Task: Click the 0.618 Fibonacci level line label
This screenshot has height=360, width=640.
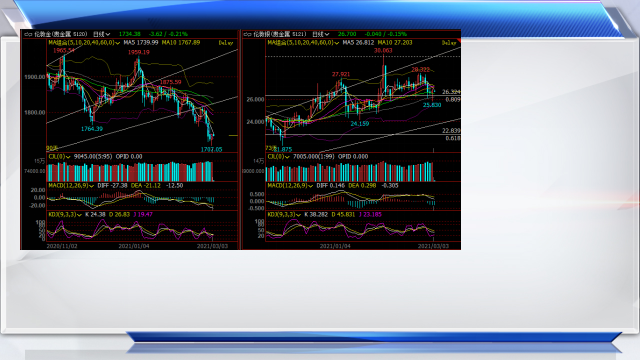Action: (453, 138)
